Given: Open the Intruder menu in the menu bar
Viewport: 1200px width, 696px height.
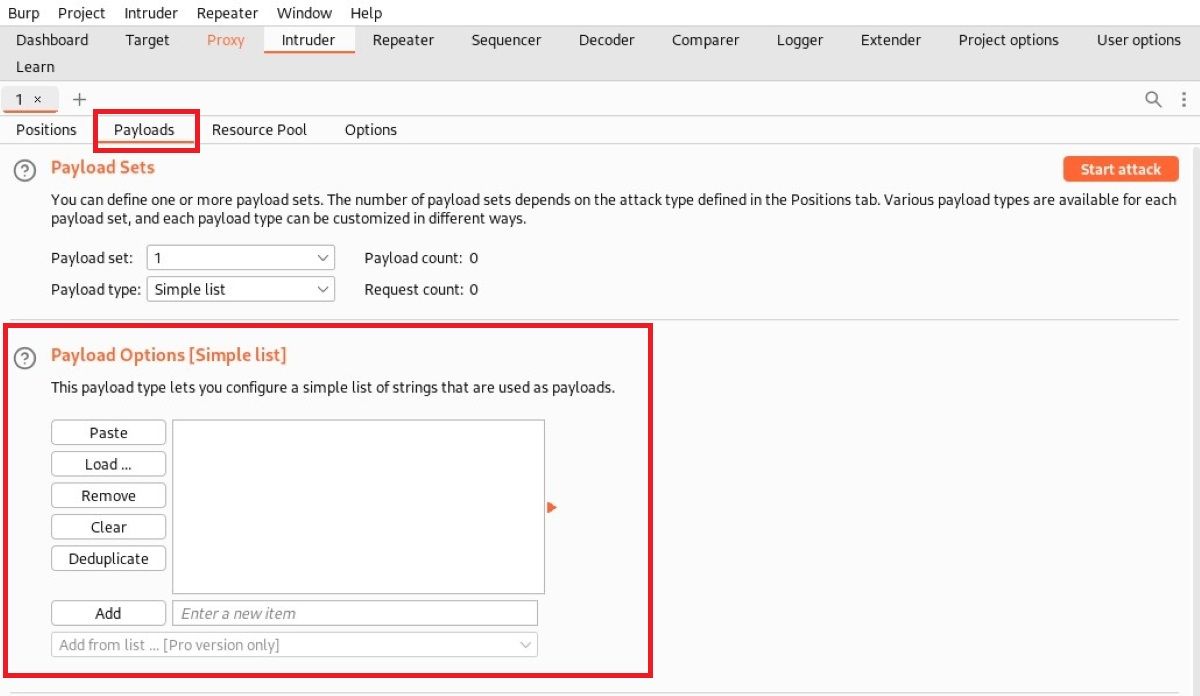Looking at the screenshot, I should (x=150, y=13).
